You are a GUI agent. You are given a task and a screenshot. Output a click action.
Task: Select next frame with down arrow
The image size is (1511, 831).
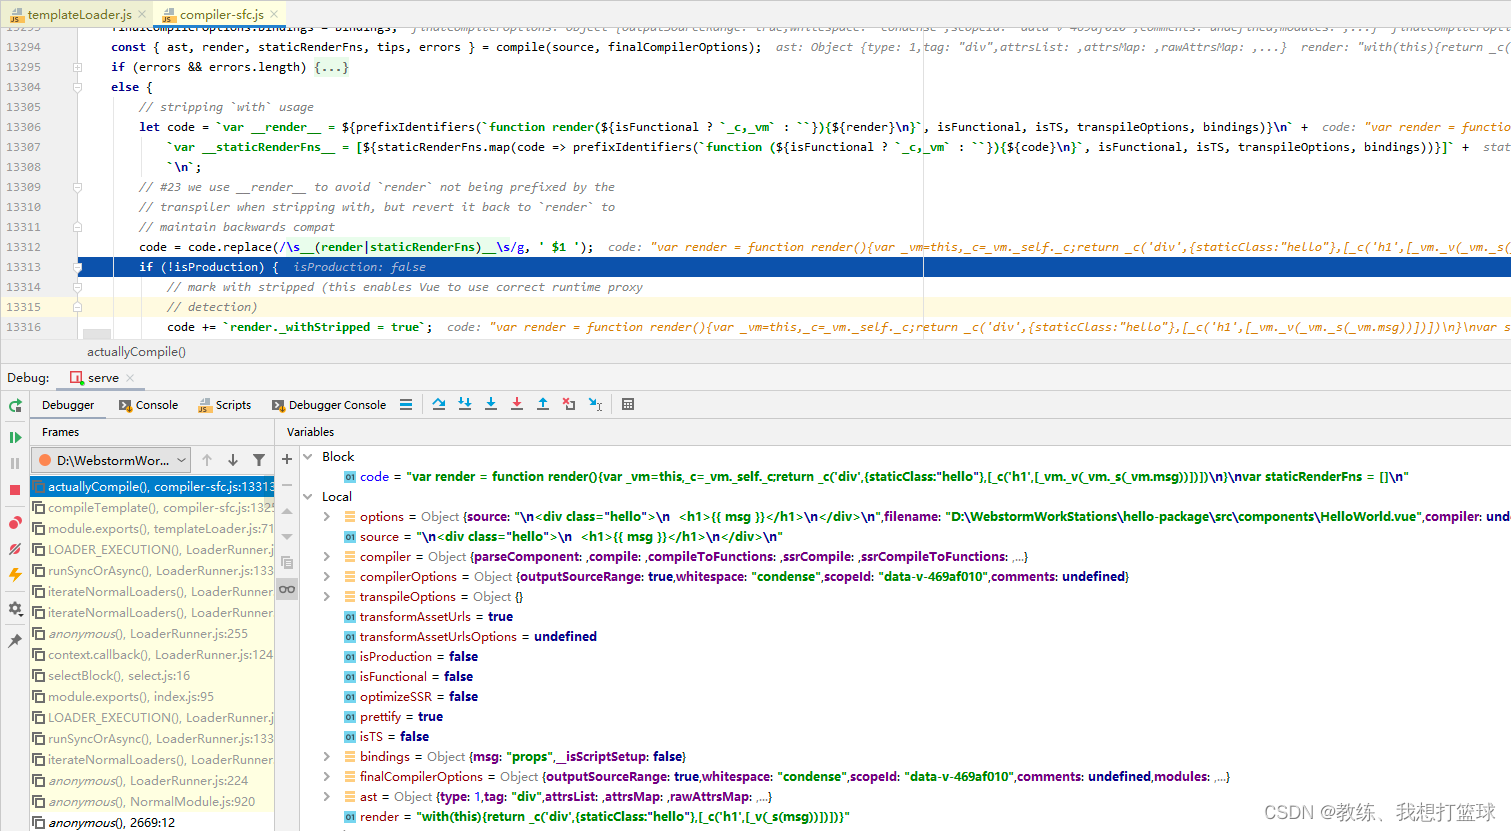pyautogui.click(x=233, y=460)
